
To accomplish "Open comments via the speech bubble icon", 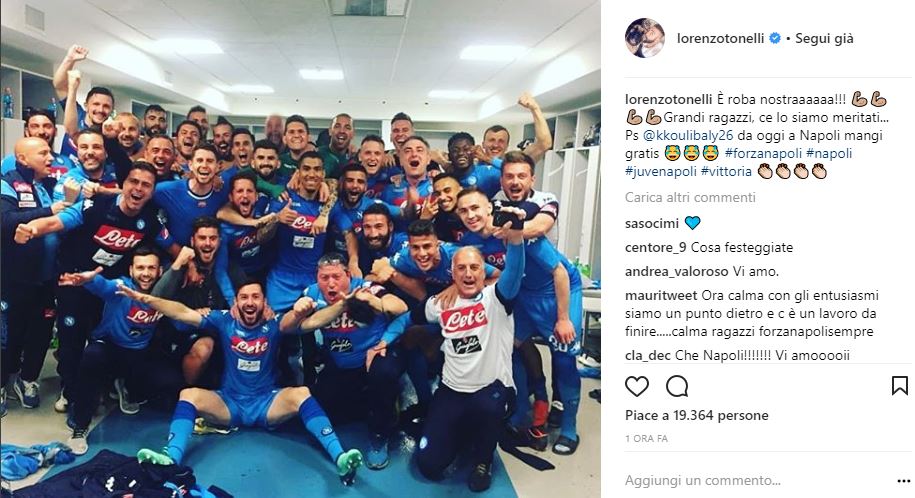I will [x=677, y=386].
